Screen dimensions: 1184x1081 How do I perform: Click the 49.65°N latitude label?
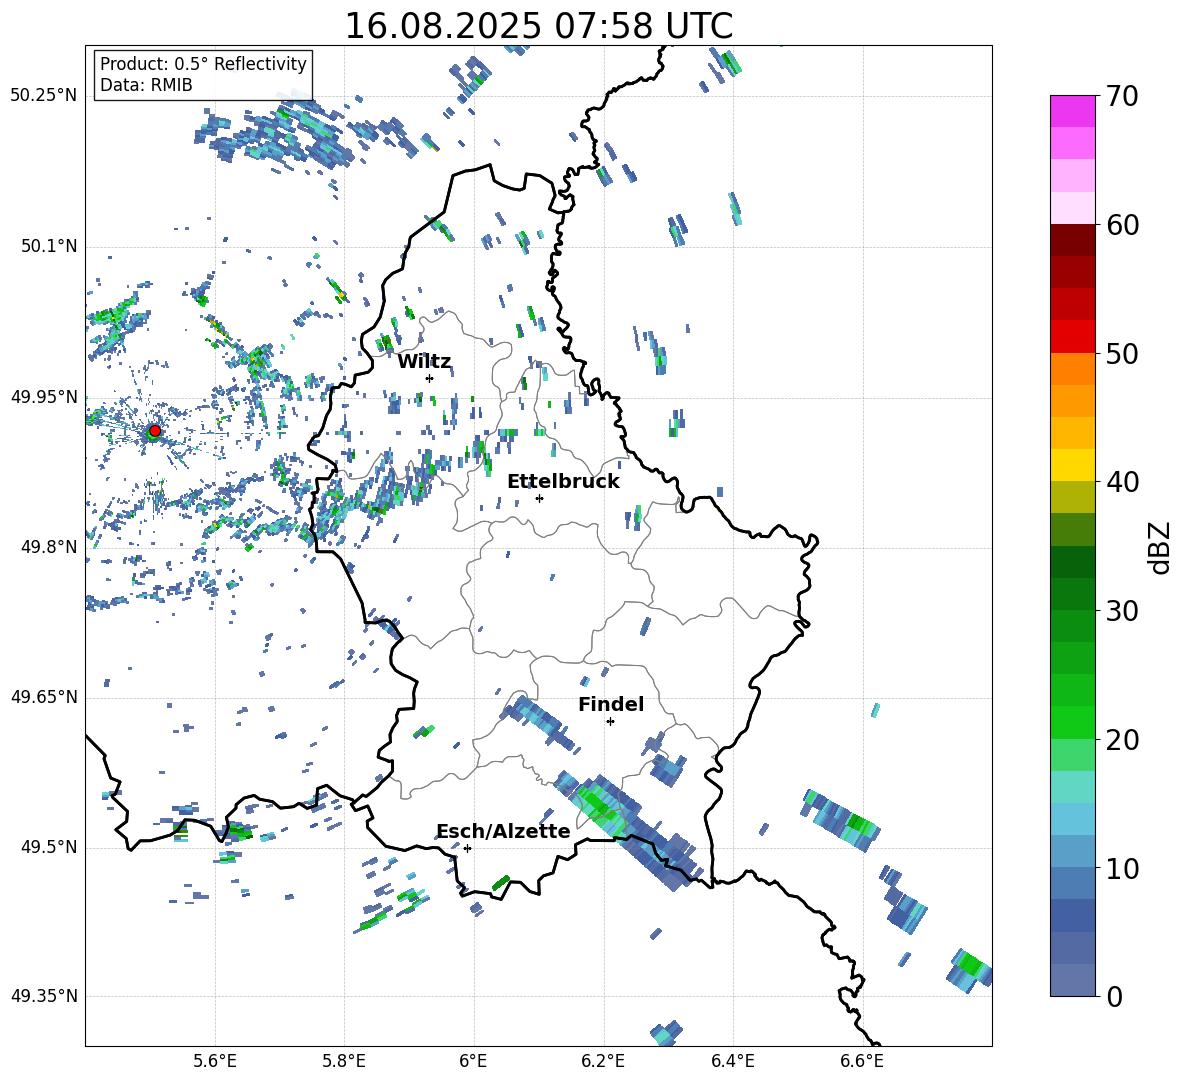pyautogui.click(x=44, y=696)
